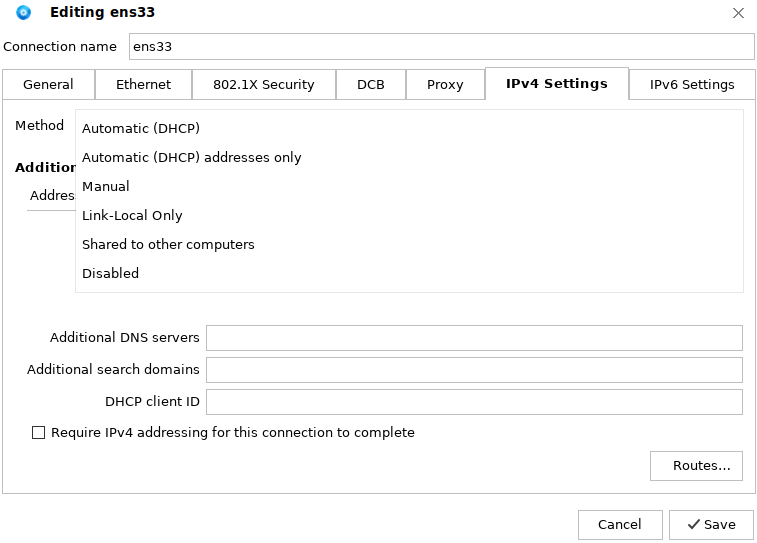Choose Automatic (DHCP) addresses only
The width and height of the screenshot is (757, 543).
point(192,157)
